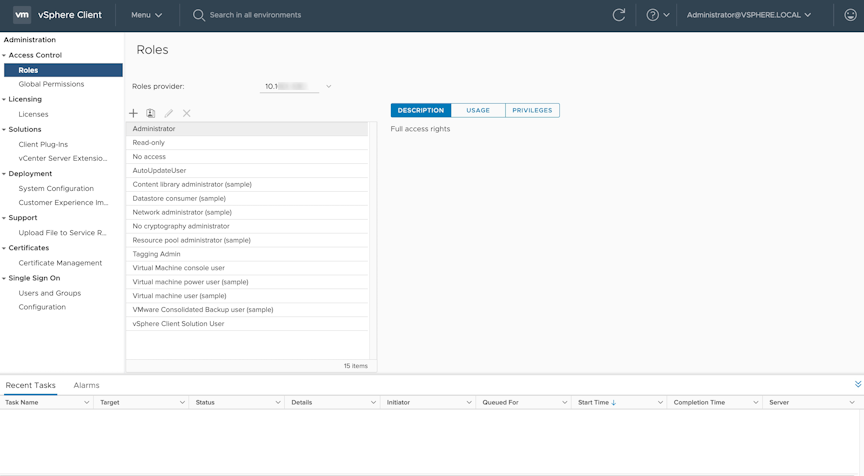Viewport: 864px width, 476px height.
Task: Delete role X icon
Action: tap(187, 113)
